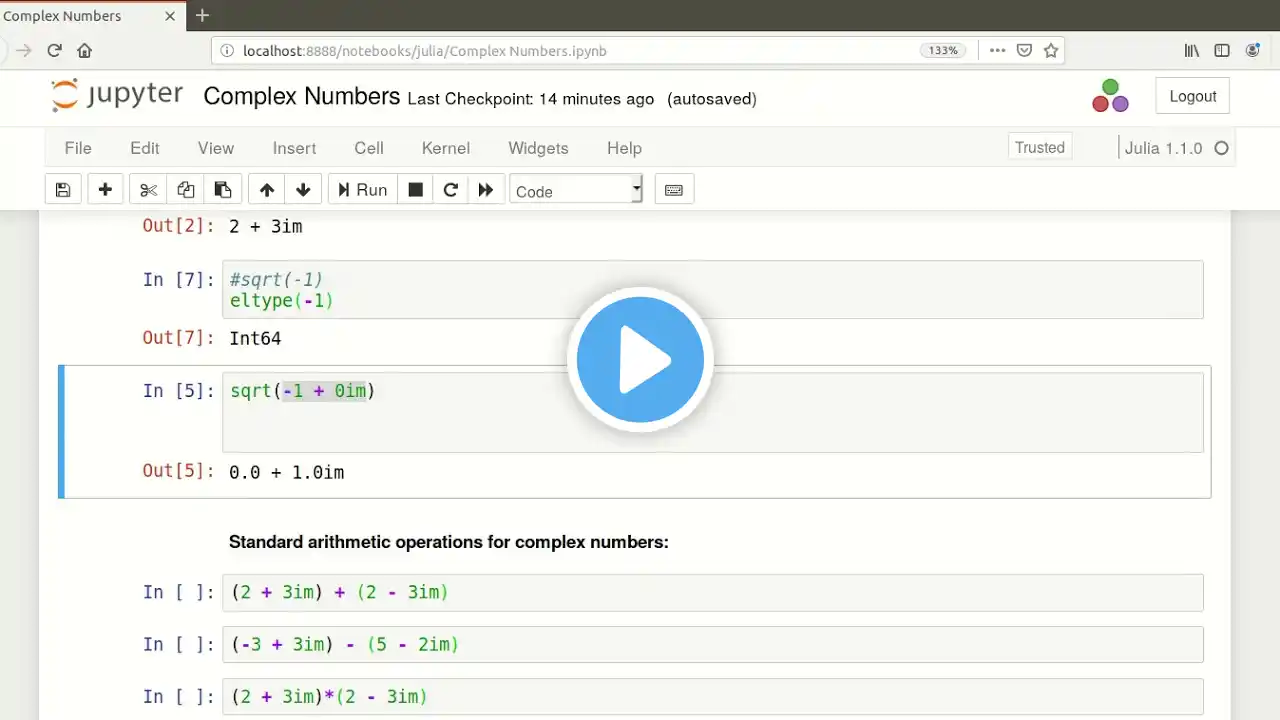Screen dimensions: 1280x720
Task: Click the eltype(-1) code cell
Action: pyautogui.click(x=712, y=290)
